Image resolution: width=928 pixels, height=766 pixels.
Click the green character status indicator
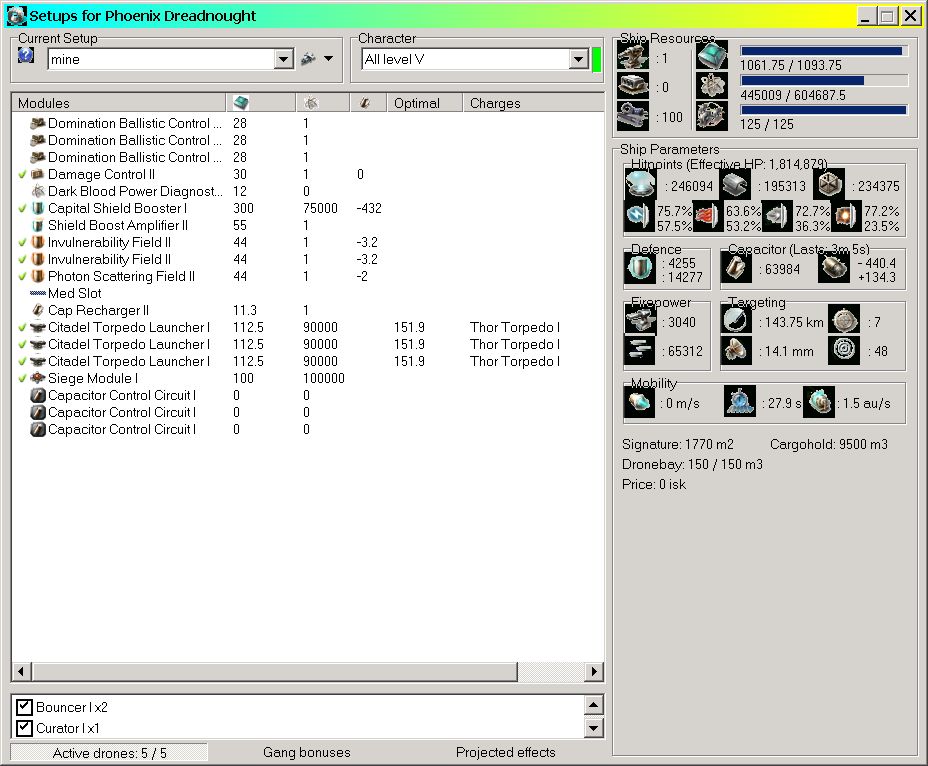click(x=597, y=59)
